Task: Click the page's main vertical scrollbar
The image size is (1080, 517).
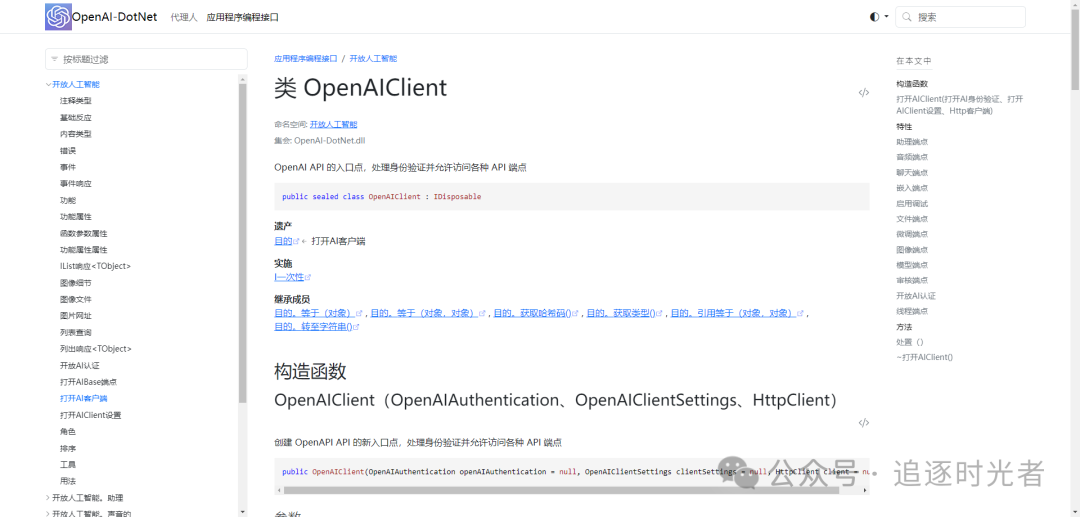Action: click(x=1075, y=48)
